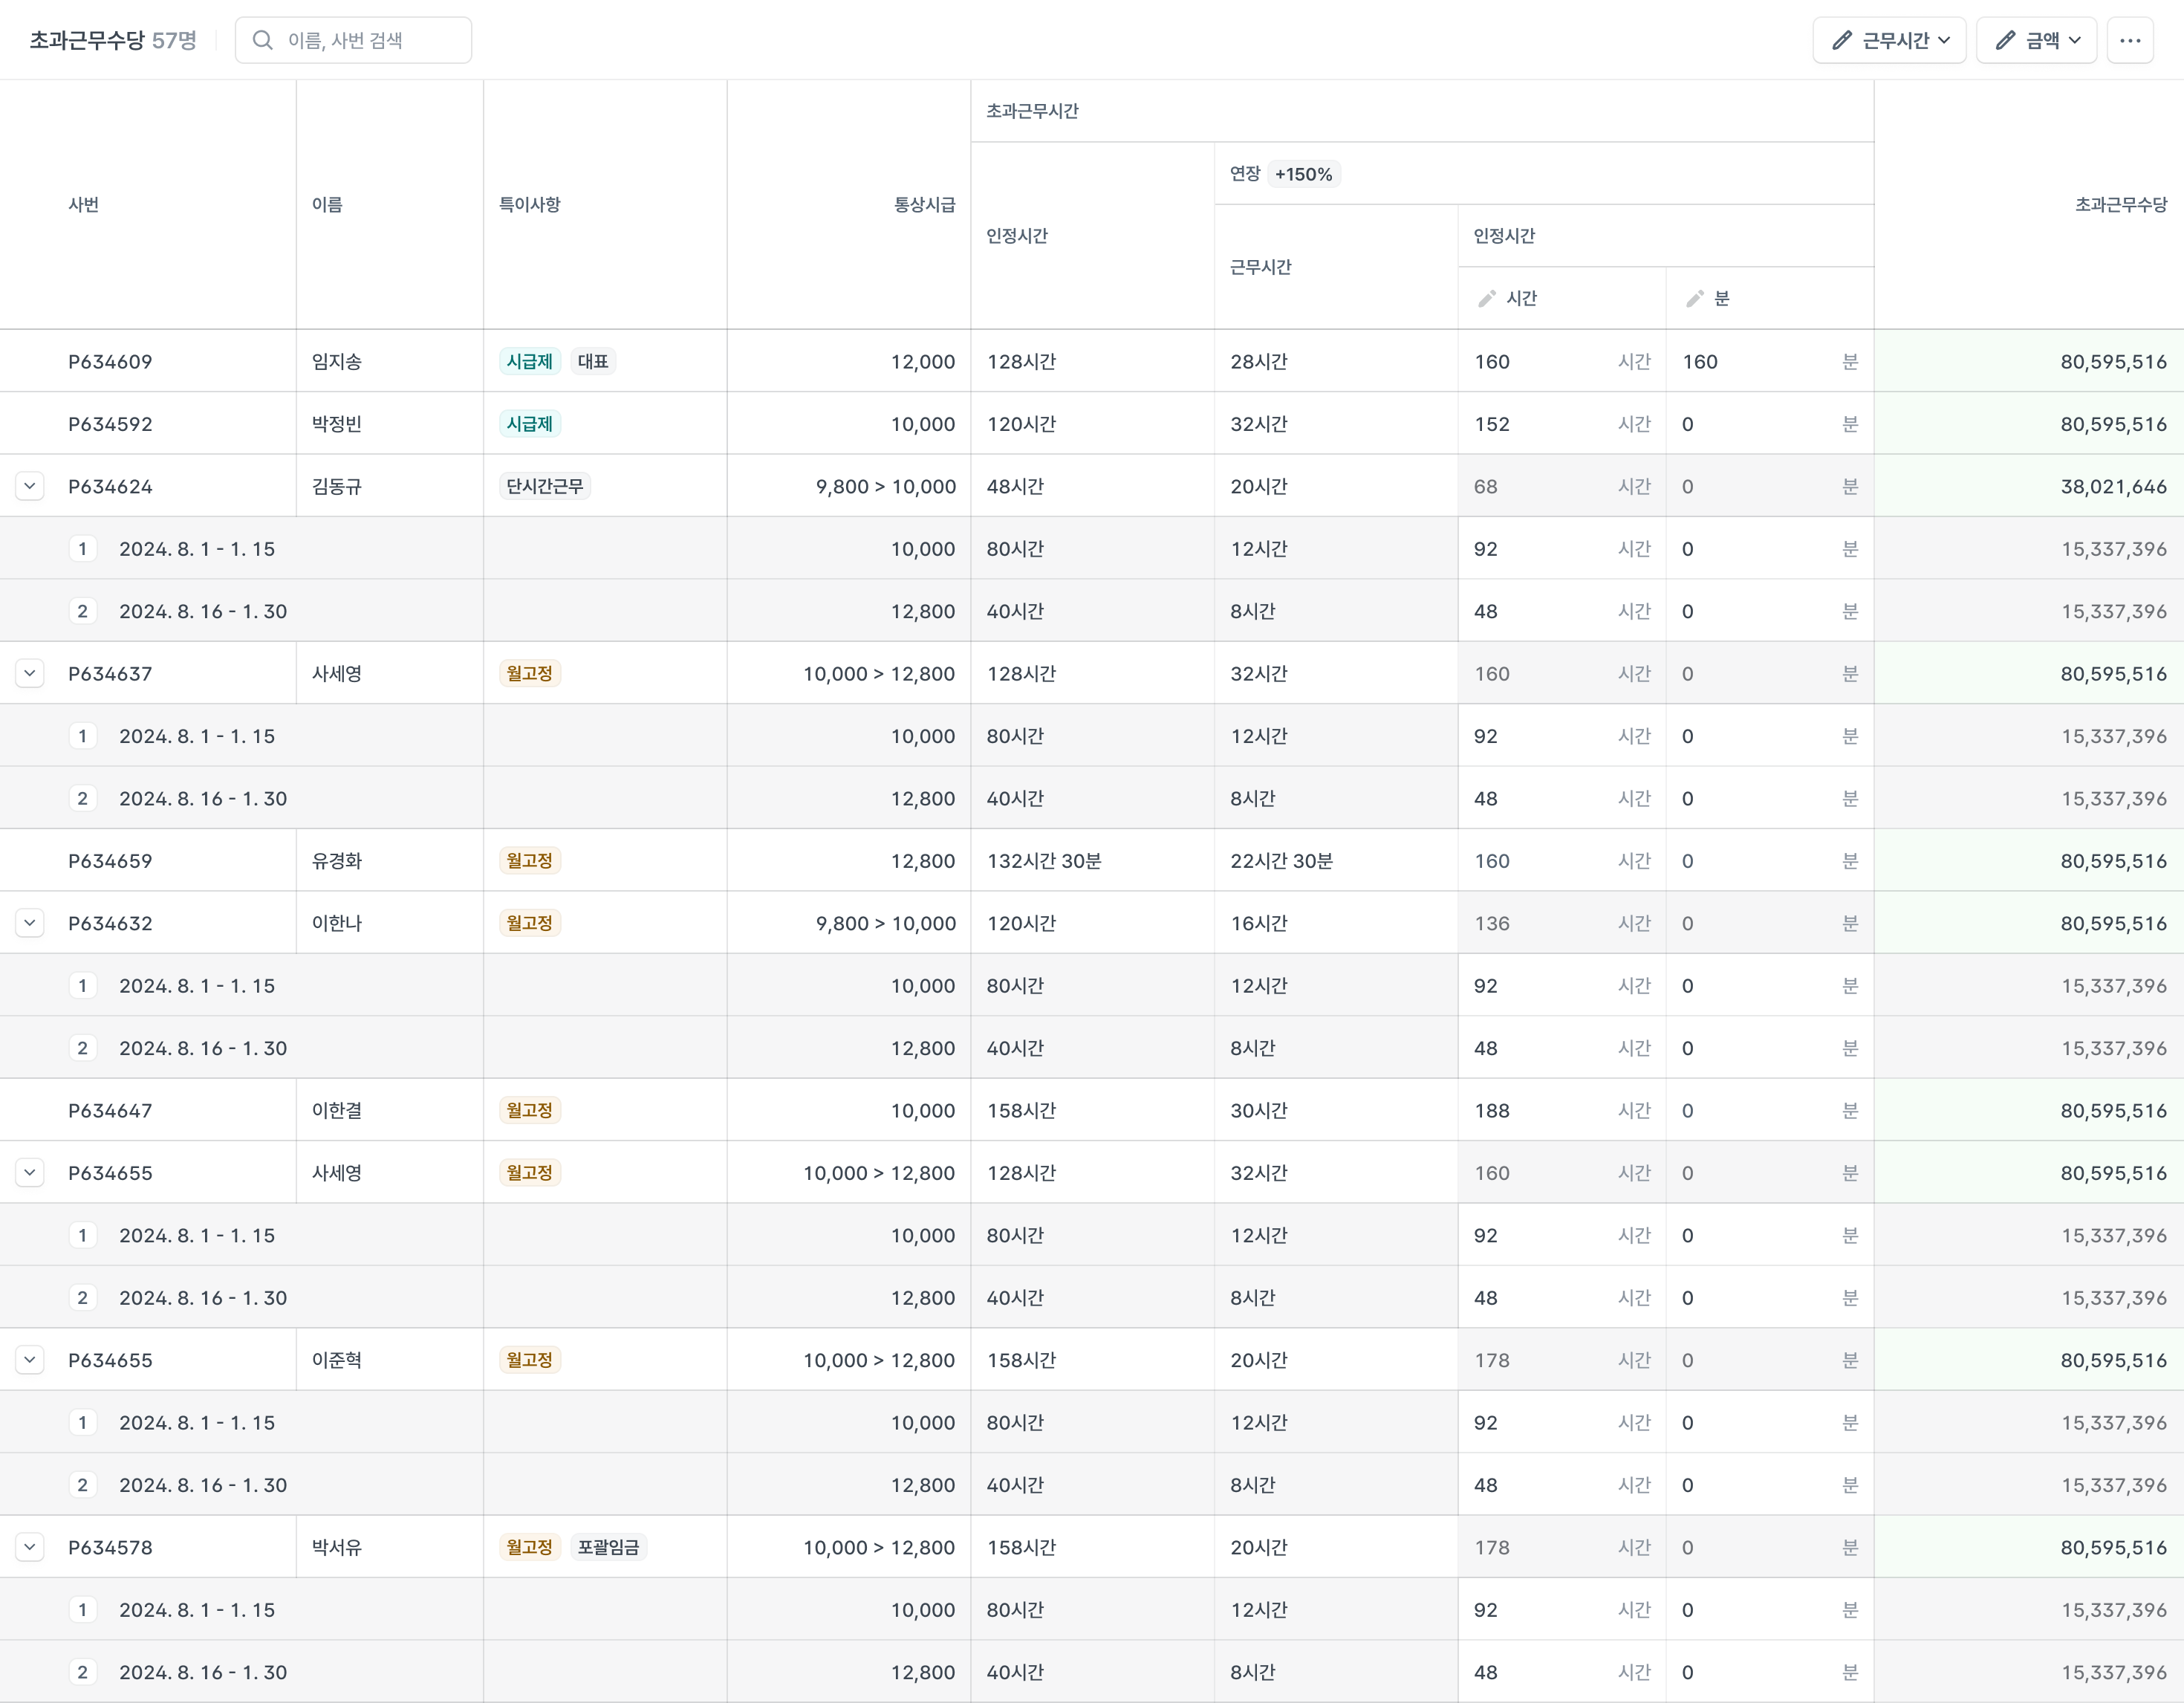Collapse the P634624 김동규 row
The height and width of the screenshot is (1703, 2184).
tap(30, 487)
